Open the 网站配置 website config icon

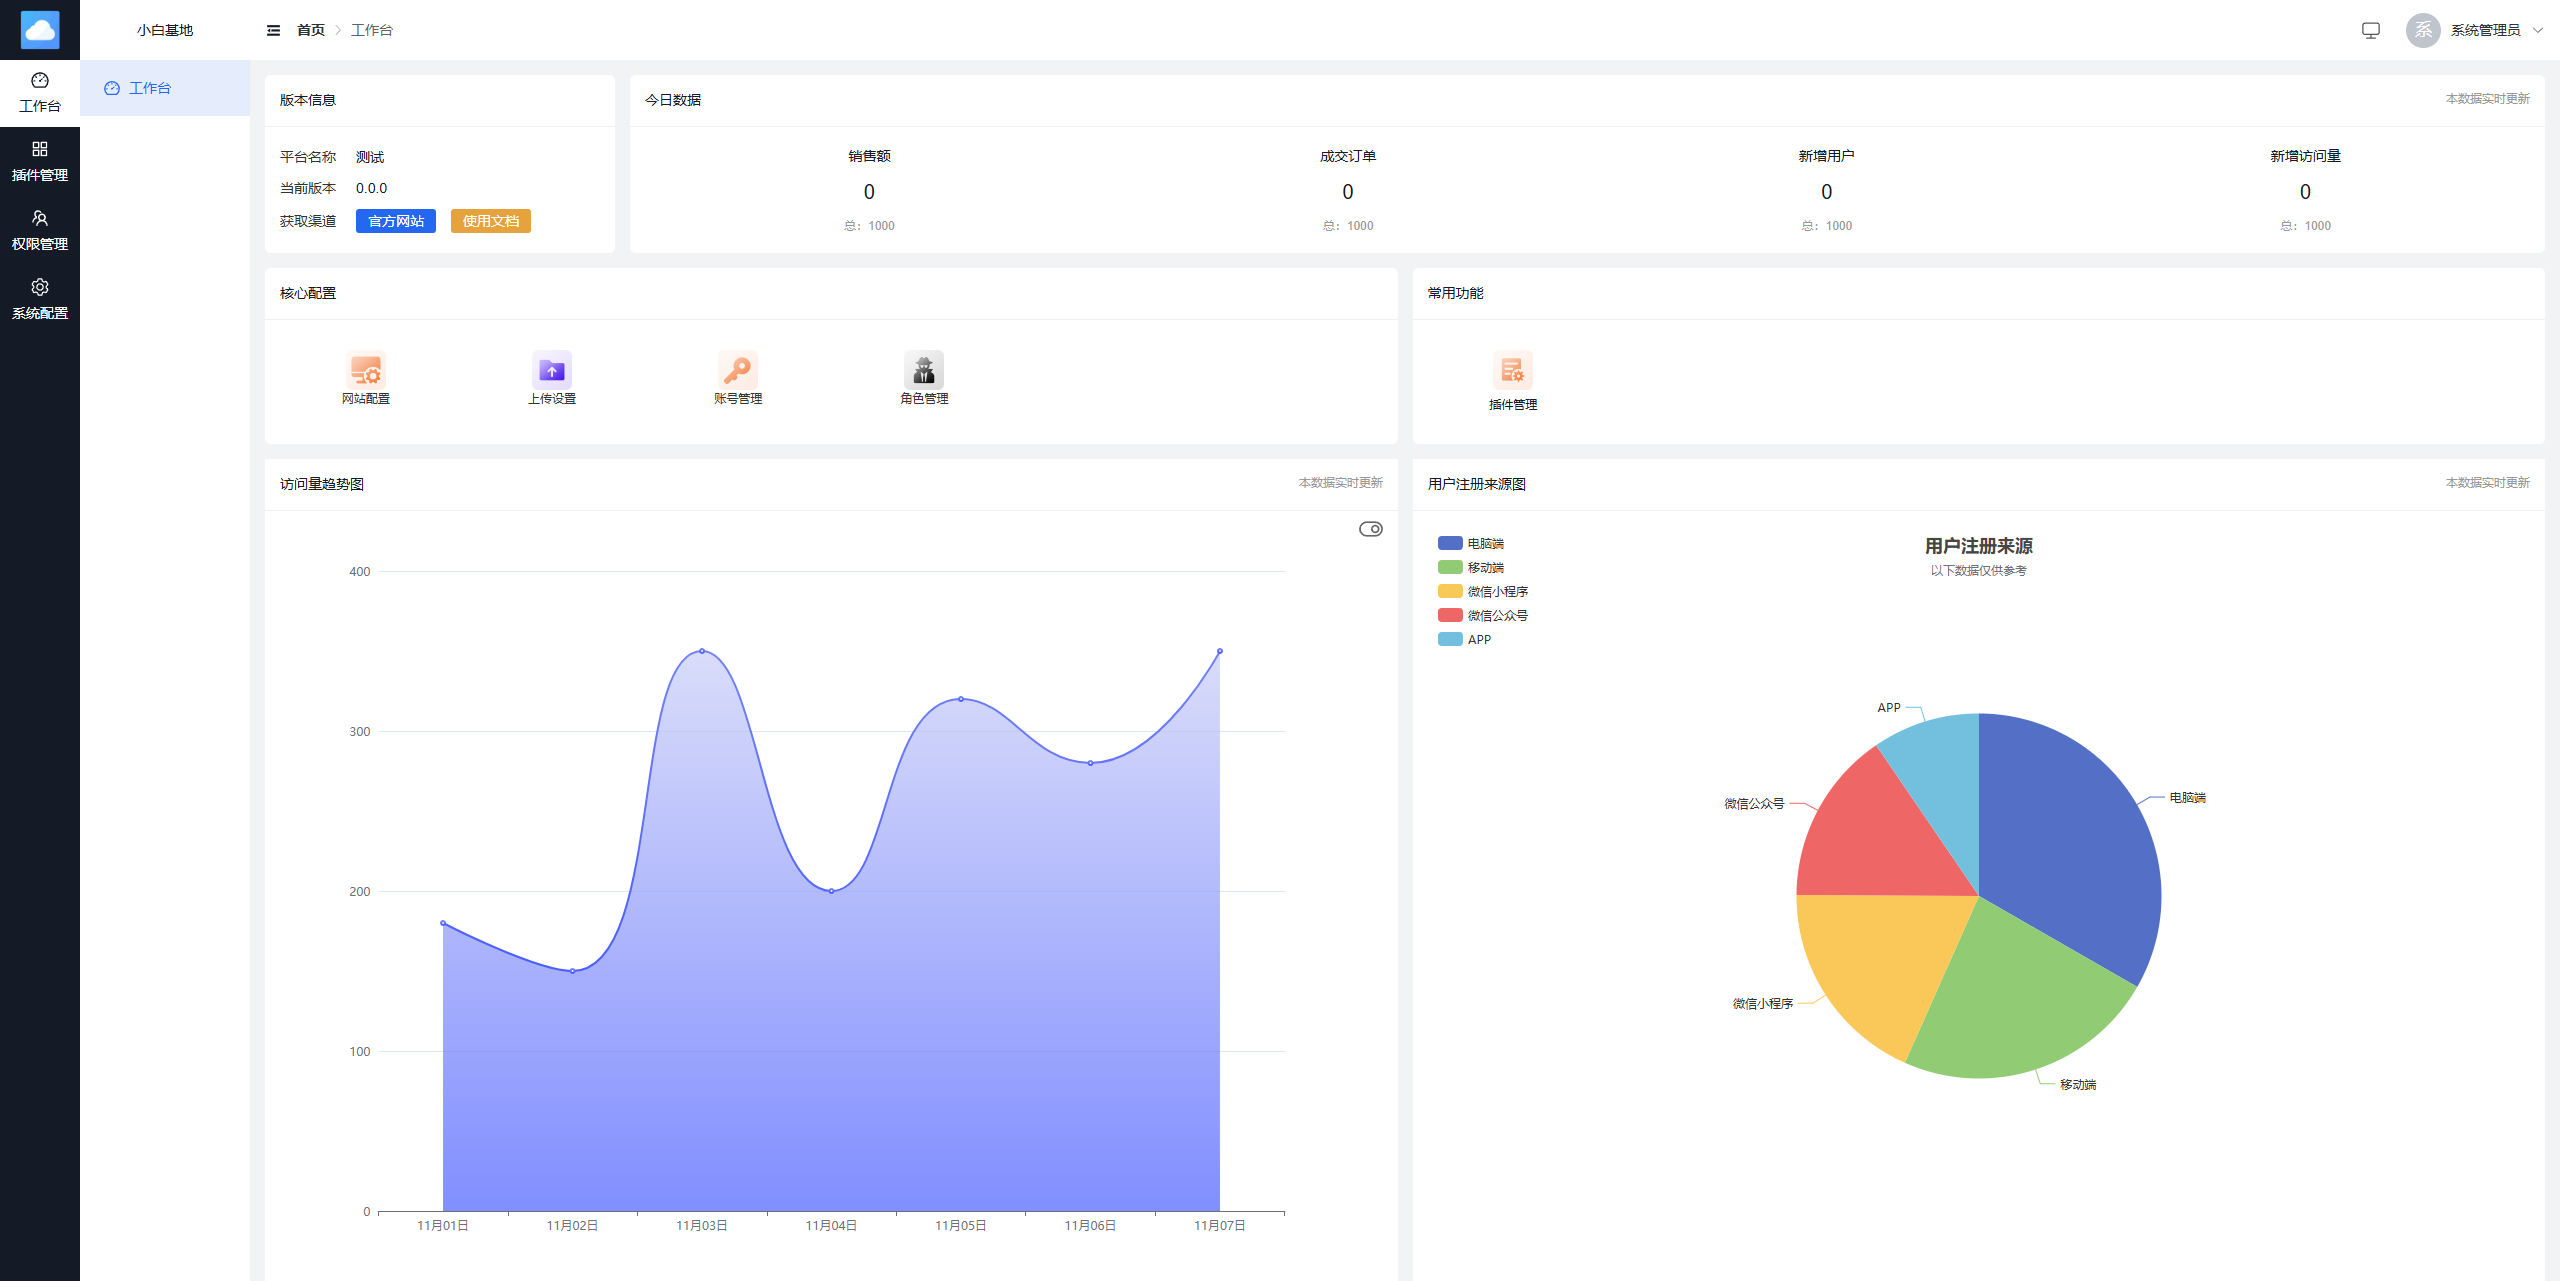click(x=366, y=371)
